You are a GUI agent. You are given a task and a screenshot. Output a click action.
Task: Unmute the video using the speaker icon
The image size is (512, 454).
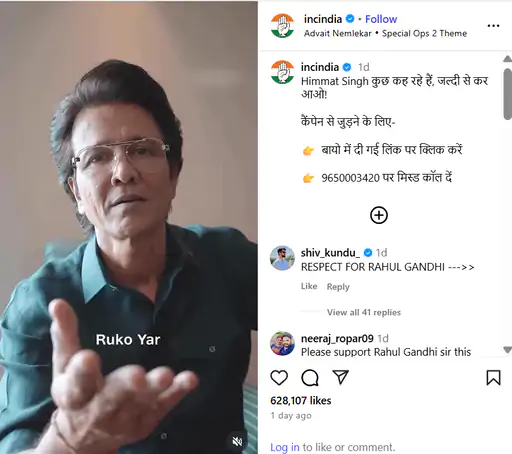[x=237, y=442]
